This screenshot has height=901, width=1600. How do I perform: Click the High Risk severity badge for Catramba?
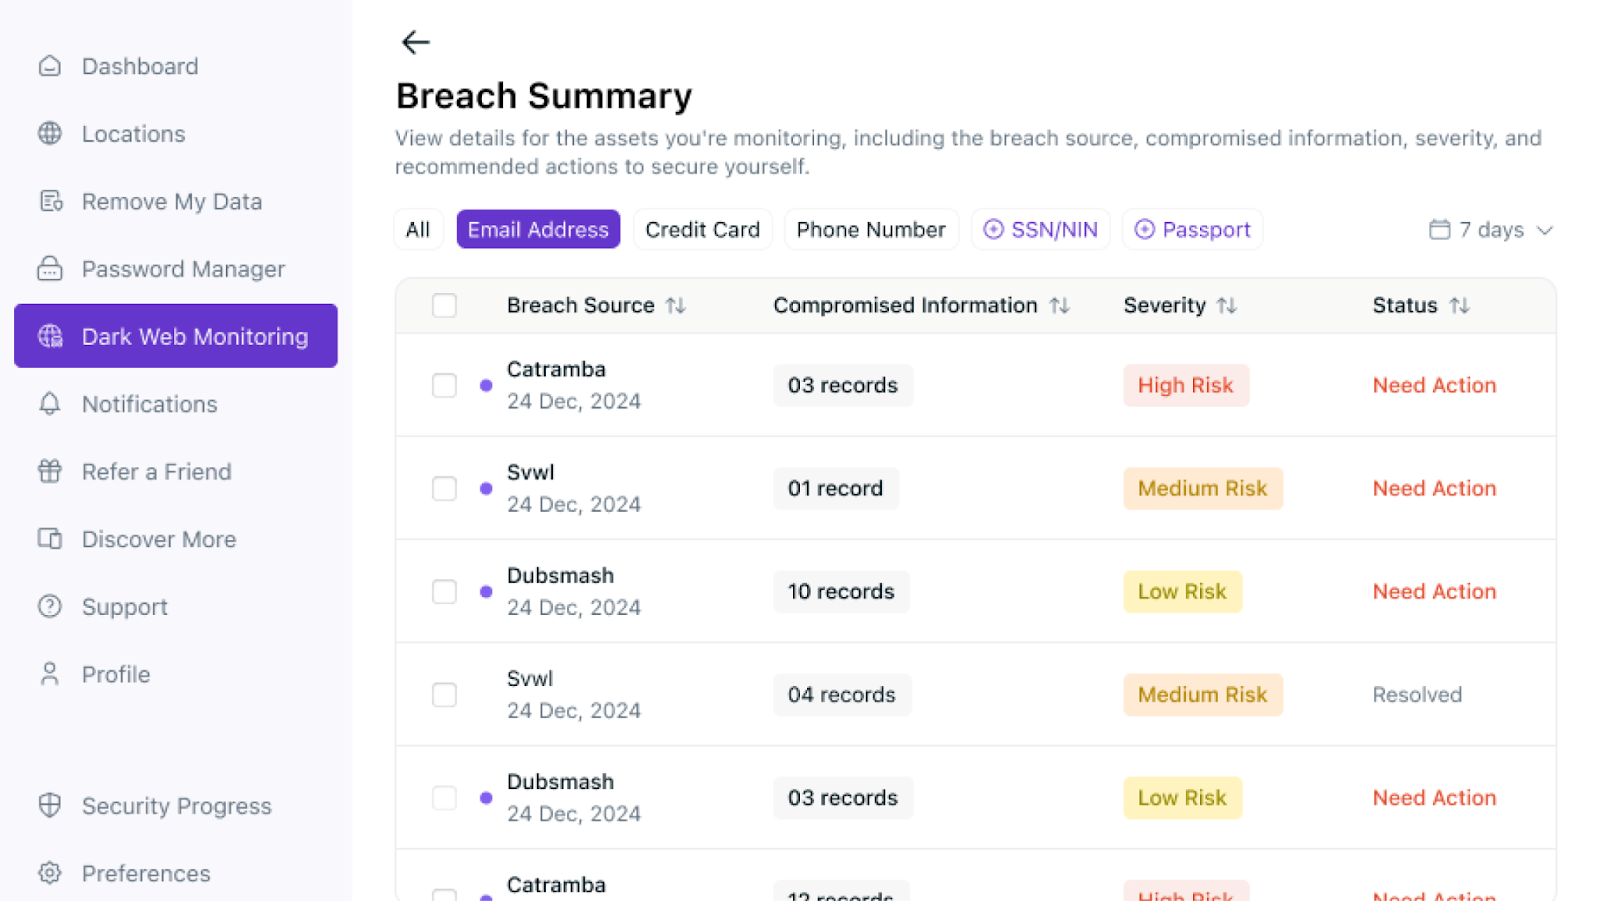point(1185,385)
